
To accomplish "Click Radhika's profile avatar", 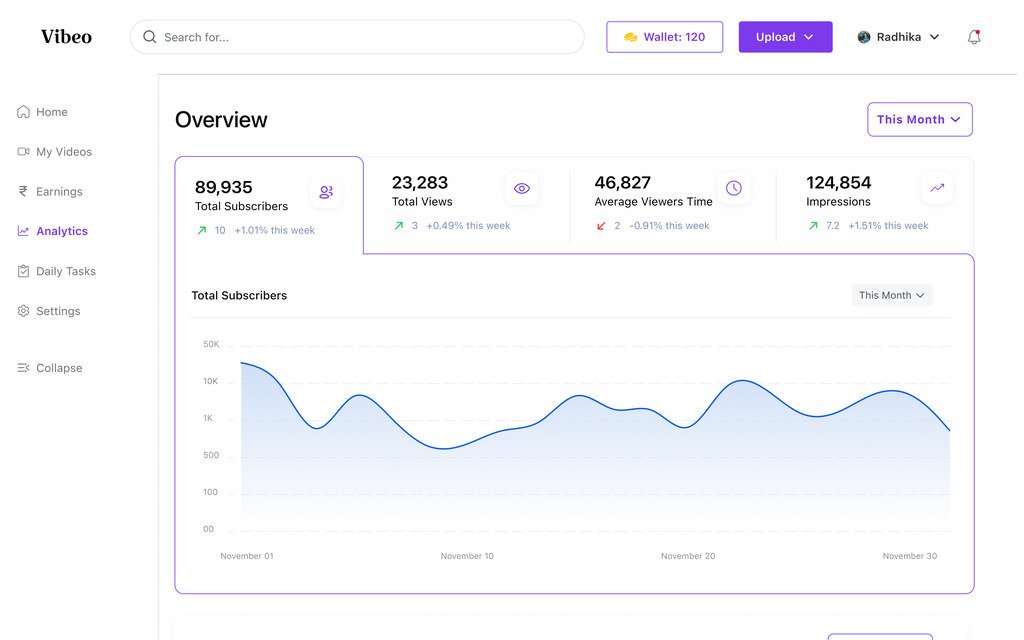I will click(x=863, y=37).
